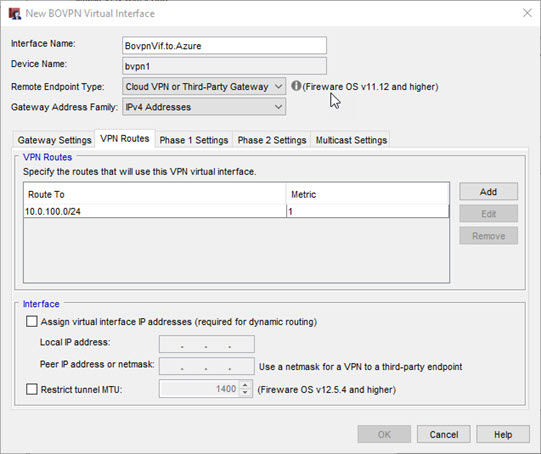Open the Gateway Address Family dropdown
541x454 pixels.
click(x=204, y=107)
